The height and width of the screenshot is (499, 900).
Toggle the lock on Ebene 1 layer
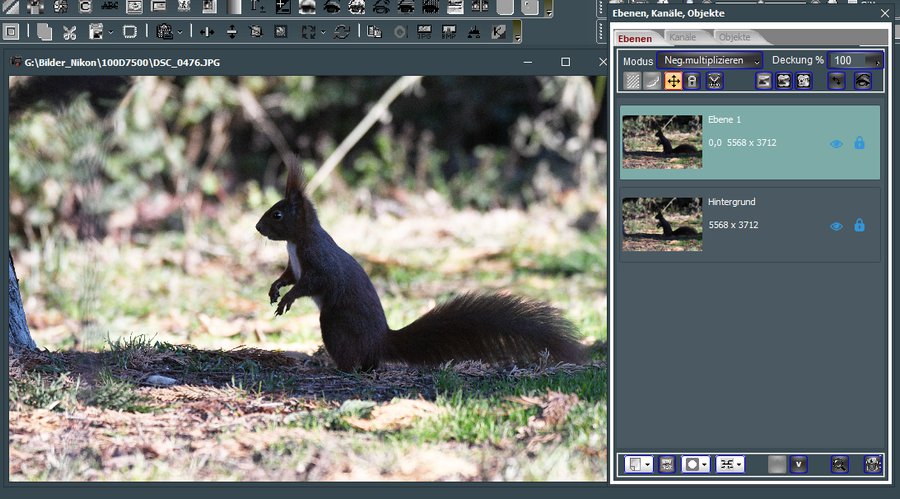[x=859, y=144]
